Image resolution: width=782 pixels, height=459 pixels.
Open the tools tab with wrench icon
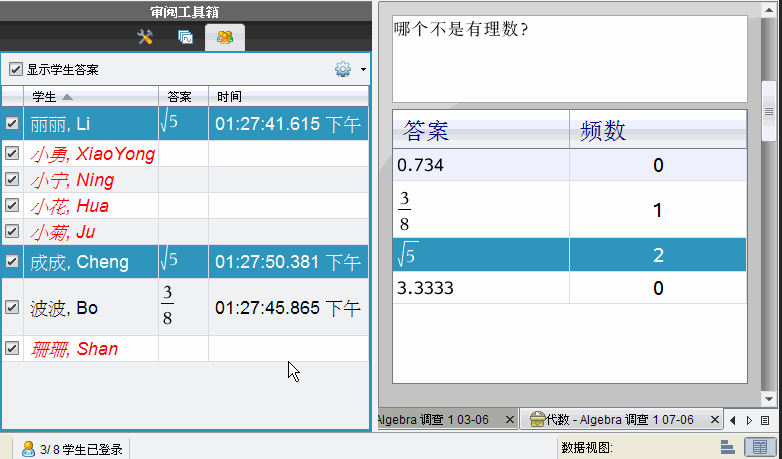(x=145, y=38)
